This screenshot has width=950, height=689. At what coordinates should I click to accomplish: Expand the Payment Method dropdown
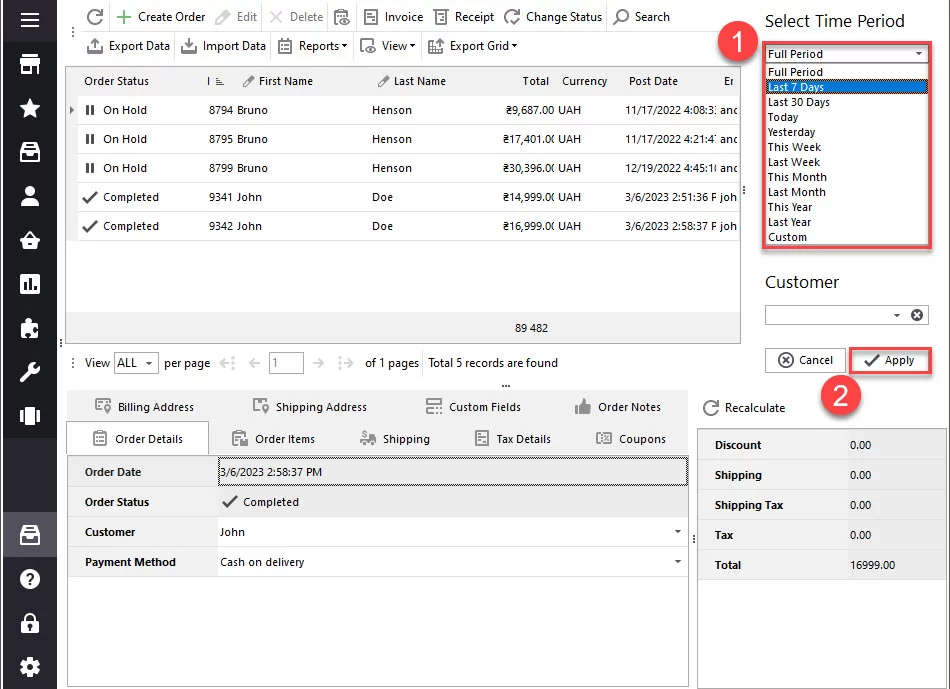point(678,562)
